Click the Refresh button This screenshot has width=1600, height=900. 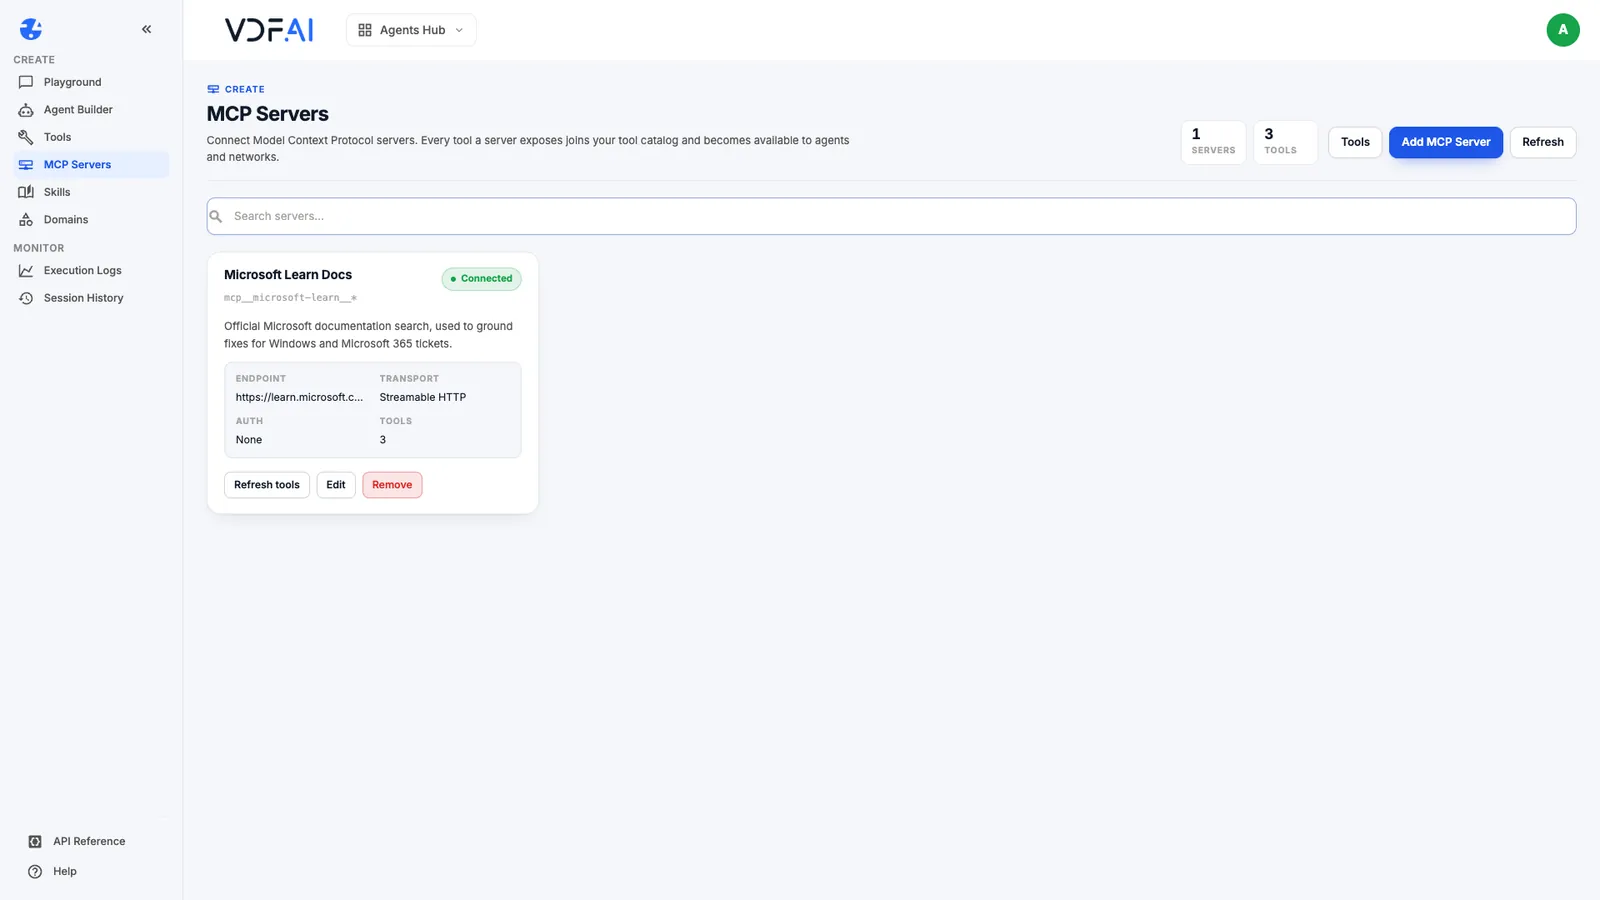[x=1543, y=142]
